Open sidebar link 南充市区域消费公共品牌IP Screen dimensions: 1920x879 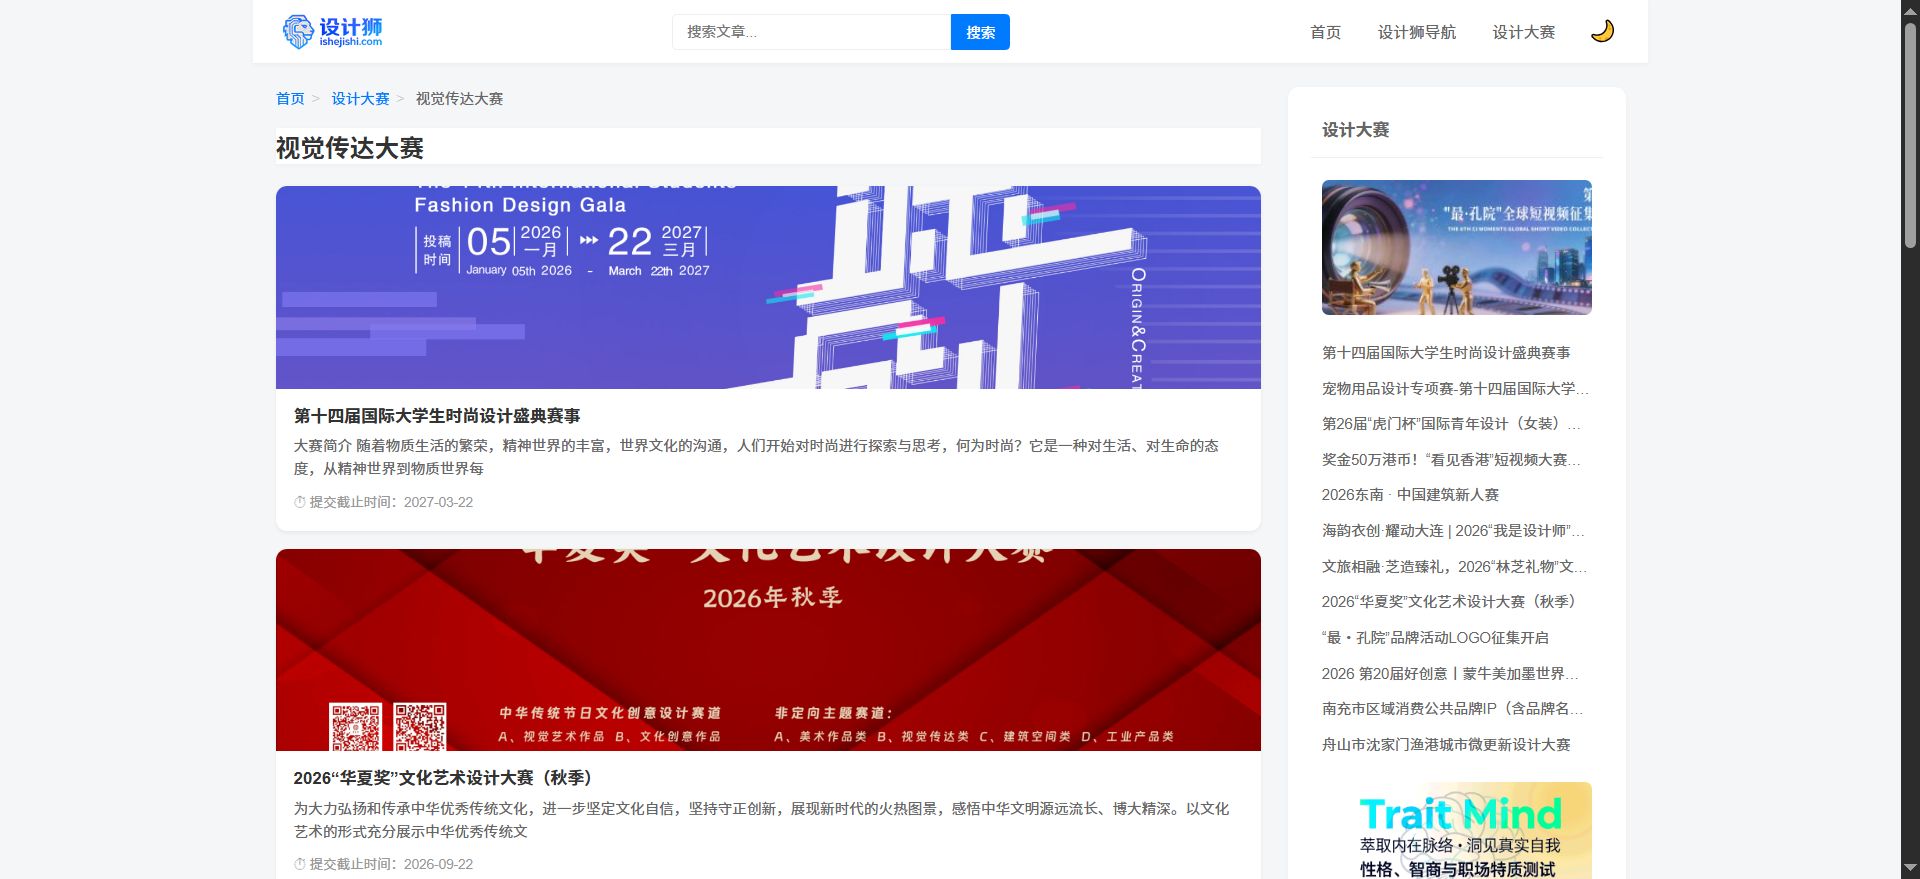click(1453, 709)
